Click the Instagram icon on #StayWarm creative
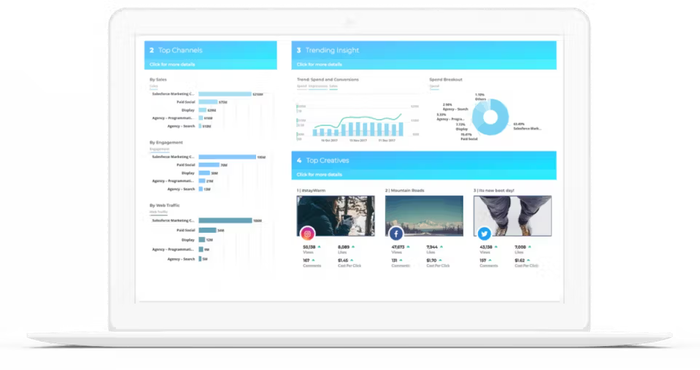This screenshot has height=370, width=700. coord(307,233)
